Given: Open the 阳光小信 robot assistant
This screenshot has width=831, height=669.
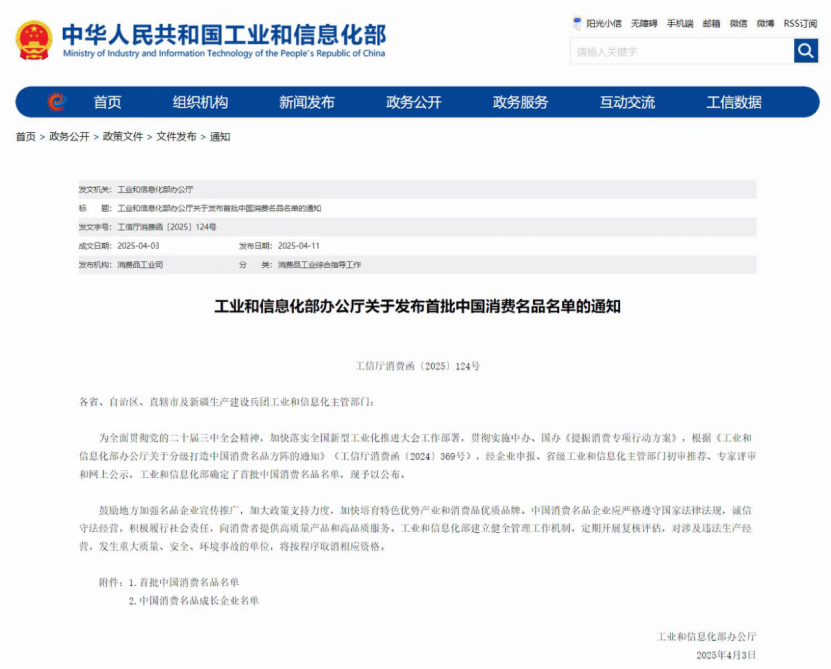Looking at the screenshot, I should pos(597,23).
